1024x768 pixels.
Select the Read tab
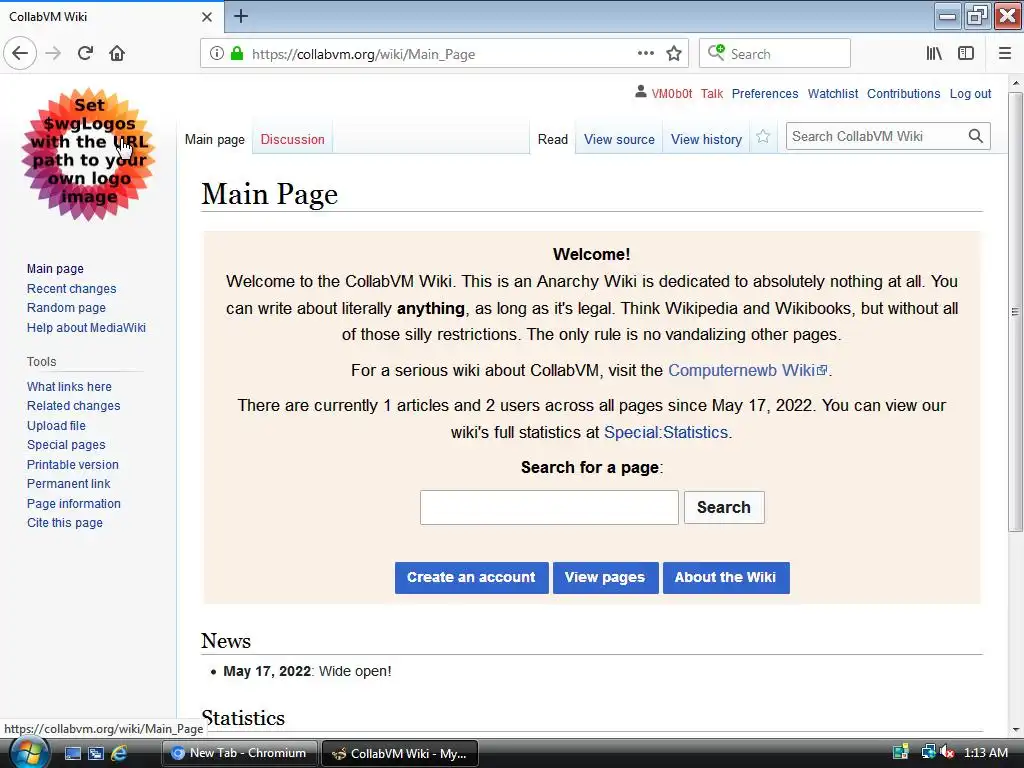coord(552,139)
